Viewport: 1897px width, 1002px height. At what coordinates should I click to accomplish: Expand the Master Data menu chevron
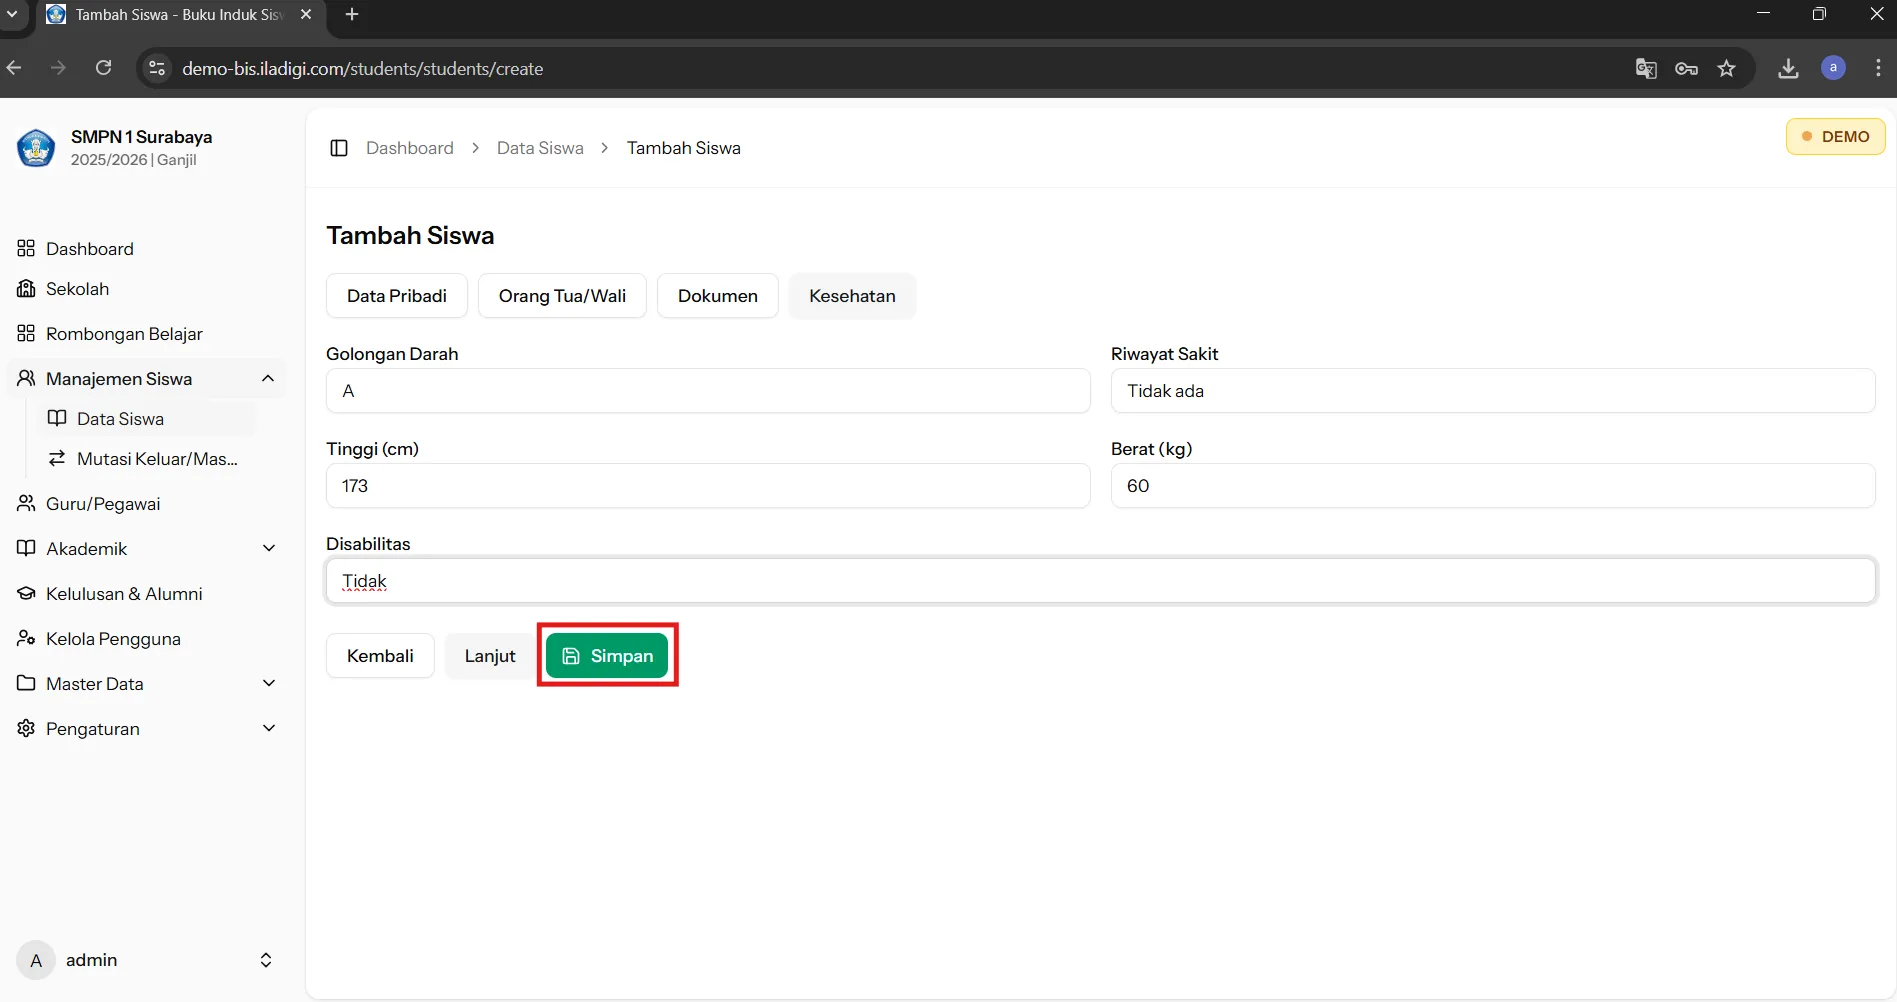(268, 684)
